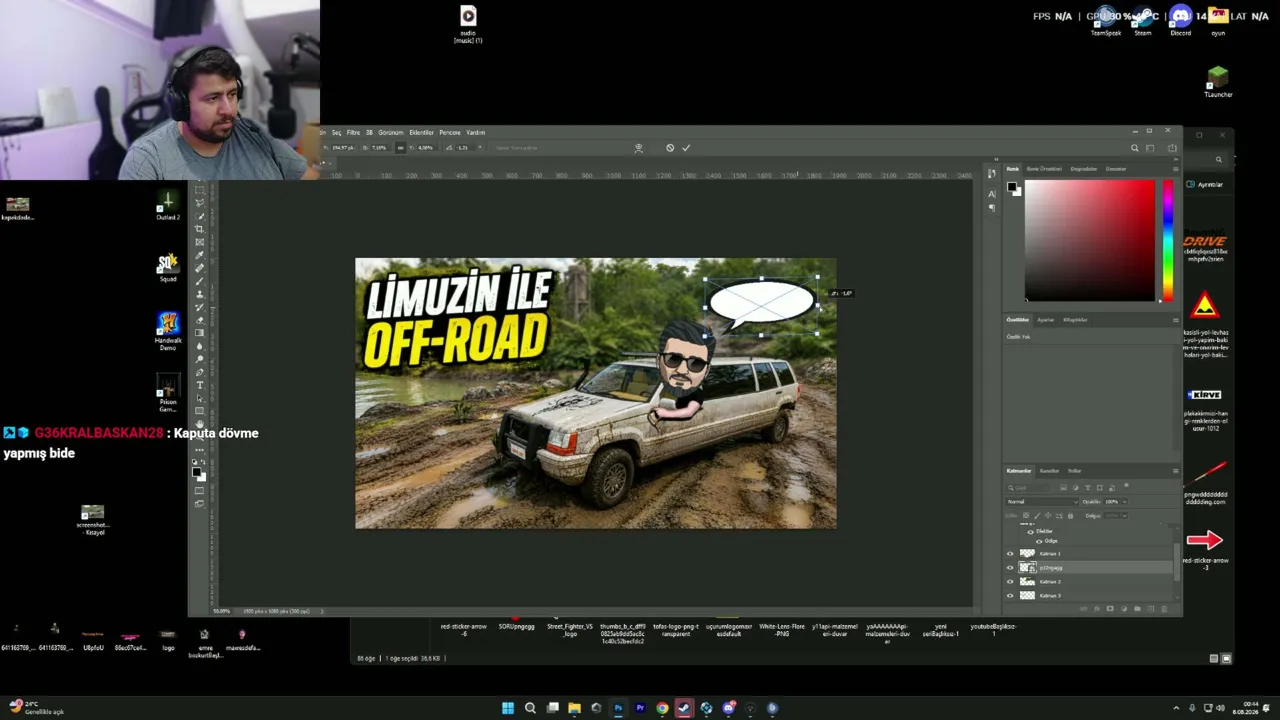This screenshot has height=720, width=1280.
Task: Toggle warp mode icon in options bar
Action: [x=638, y=148]
